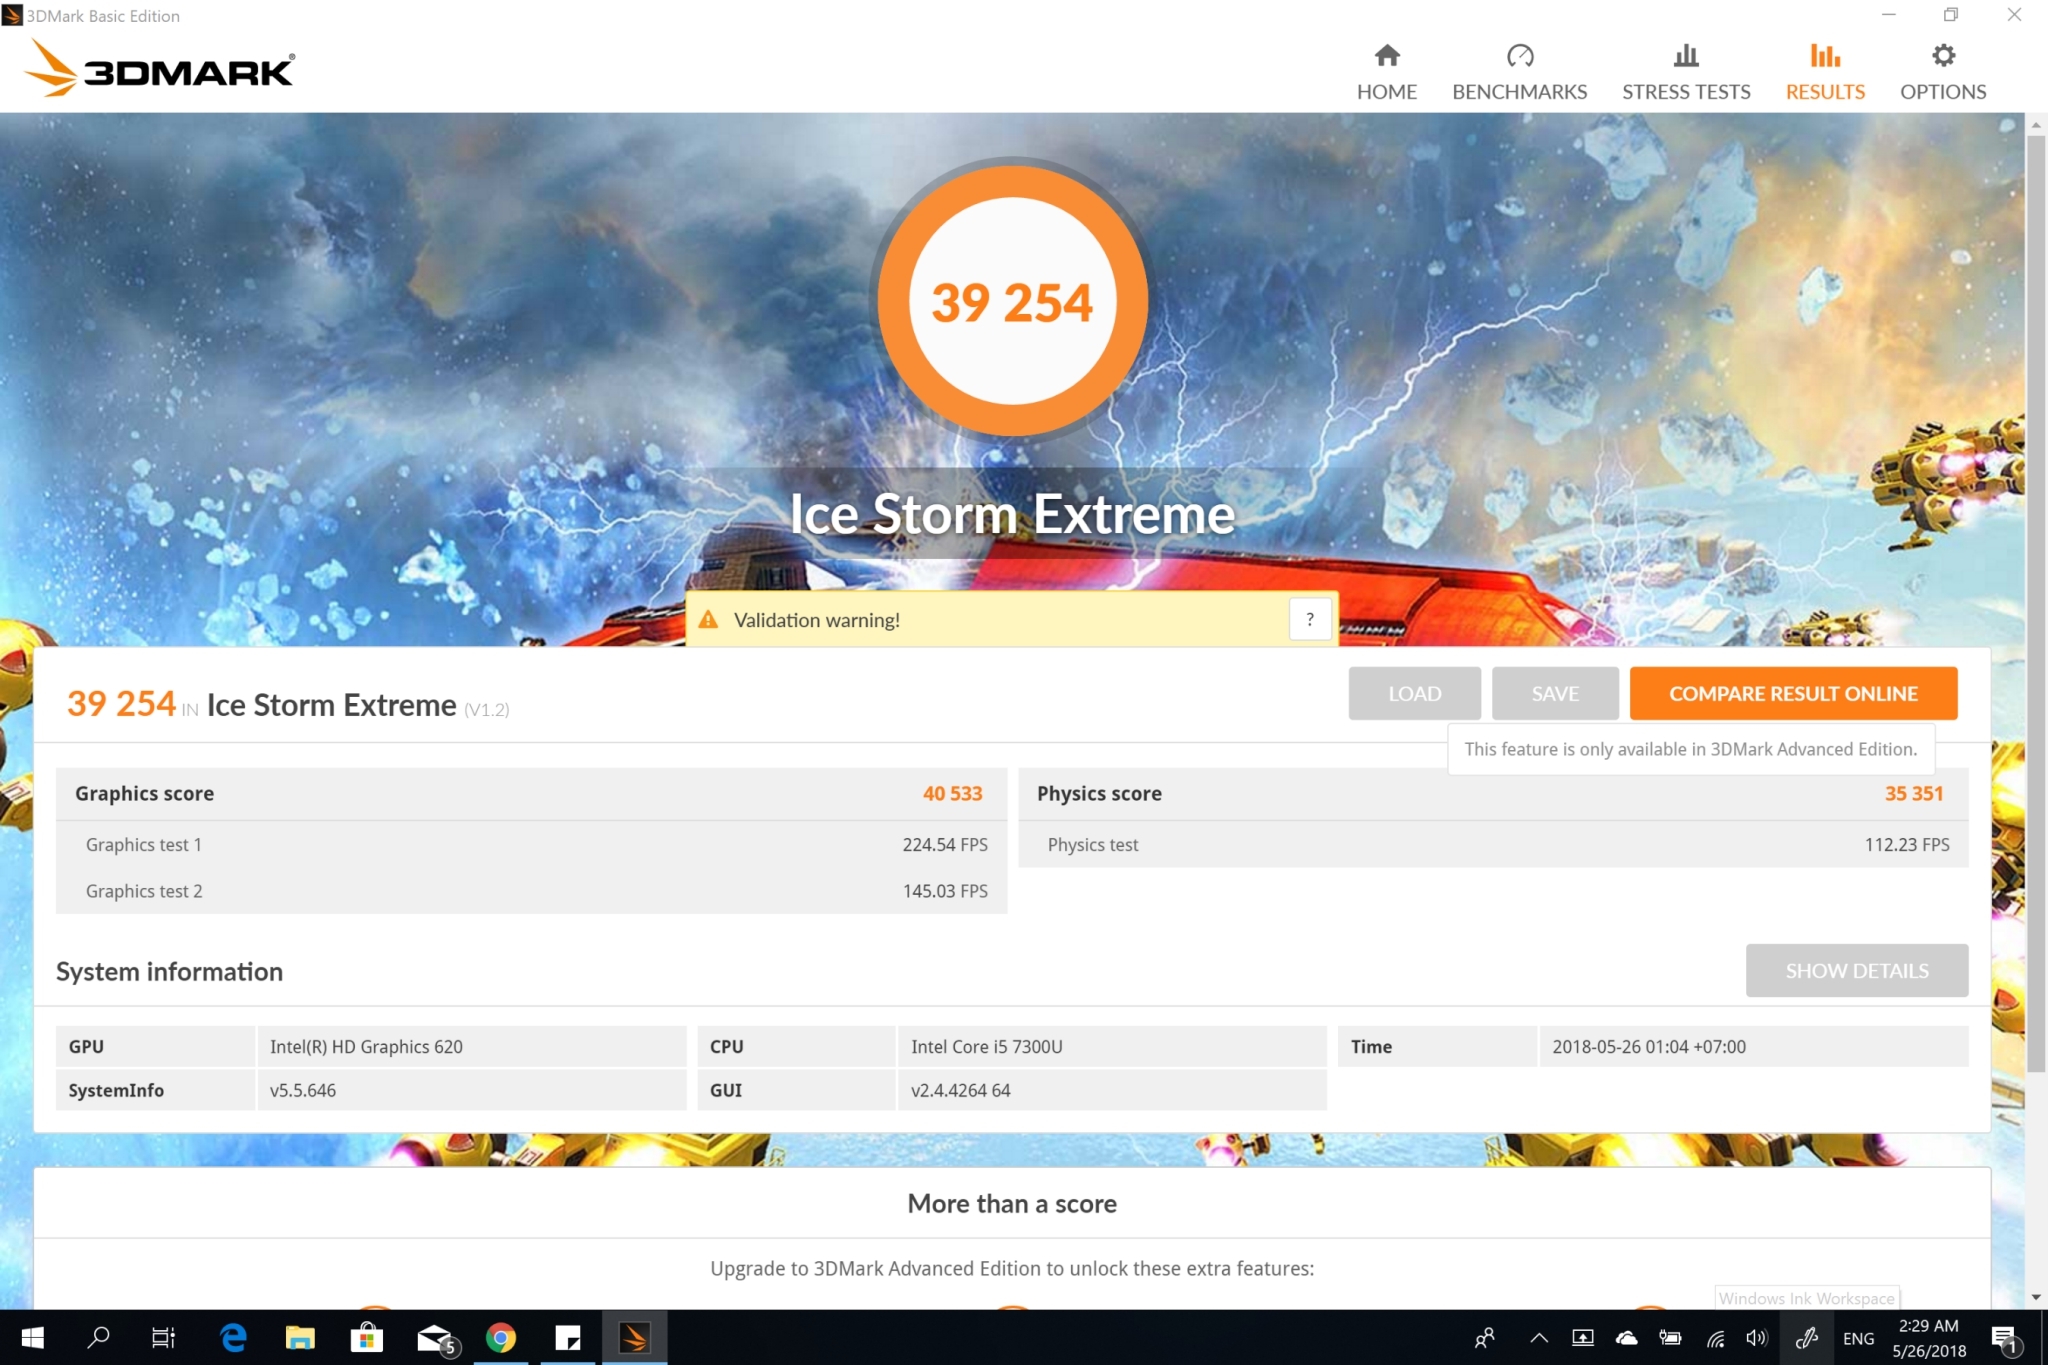The image size is (2048, 1365).
Task: Open Sticky Notes icon in taskbar
Action: pos(568,1338)
